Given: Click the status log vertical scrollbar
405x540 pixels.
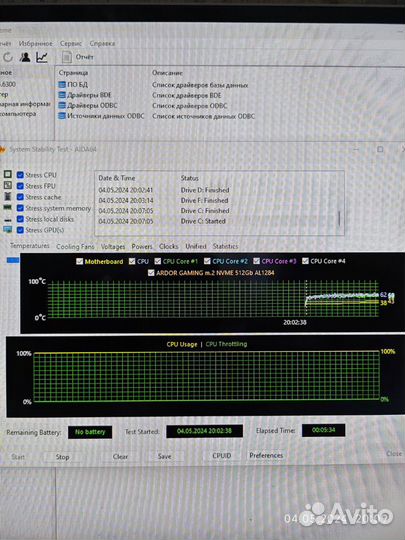Looking at the screenshot, I should [339, 218].
